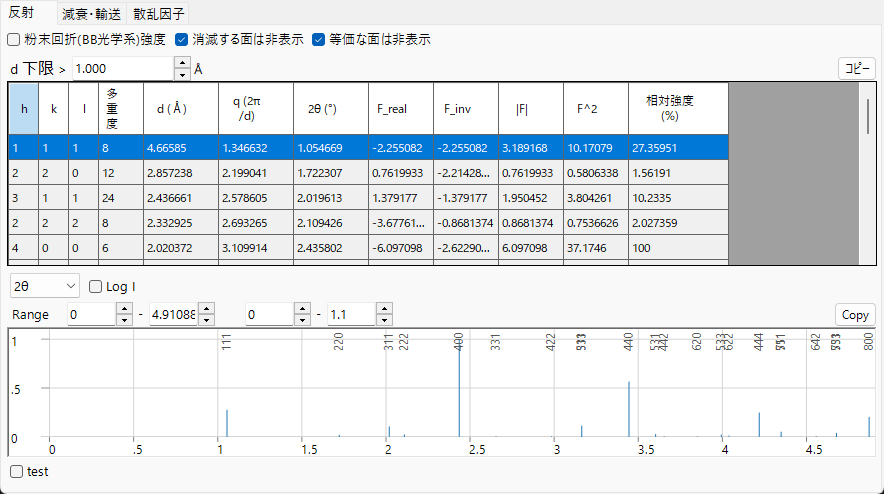Image resolution: width=884 pixels, height=494 pixels.
Task: Decrease d lower limit with down arrow
Action: pos(182,74)
